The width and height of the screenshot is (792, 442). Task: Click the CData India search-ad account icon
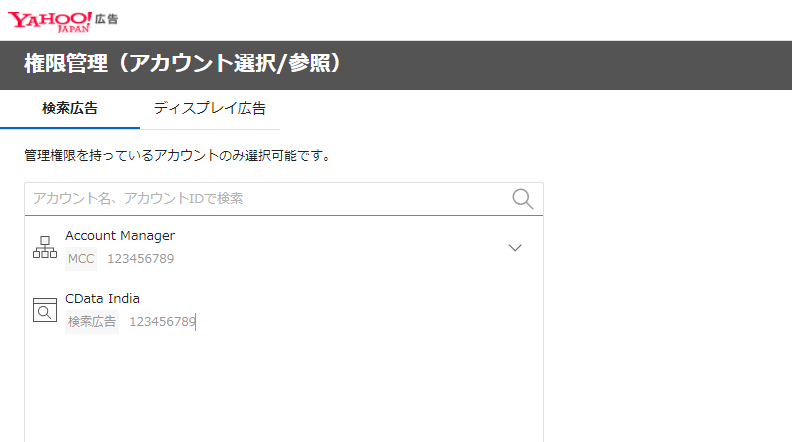pyautogui.click(x=45, y=310)
